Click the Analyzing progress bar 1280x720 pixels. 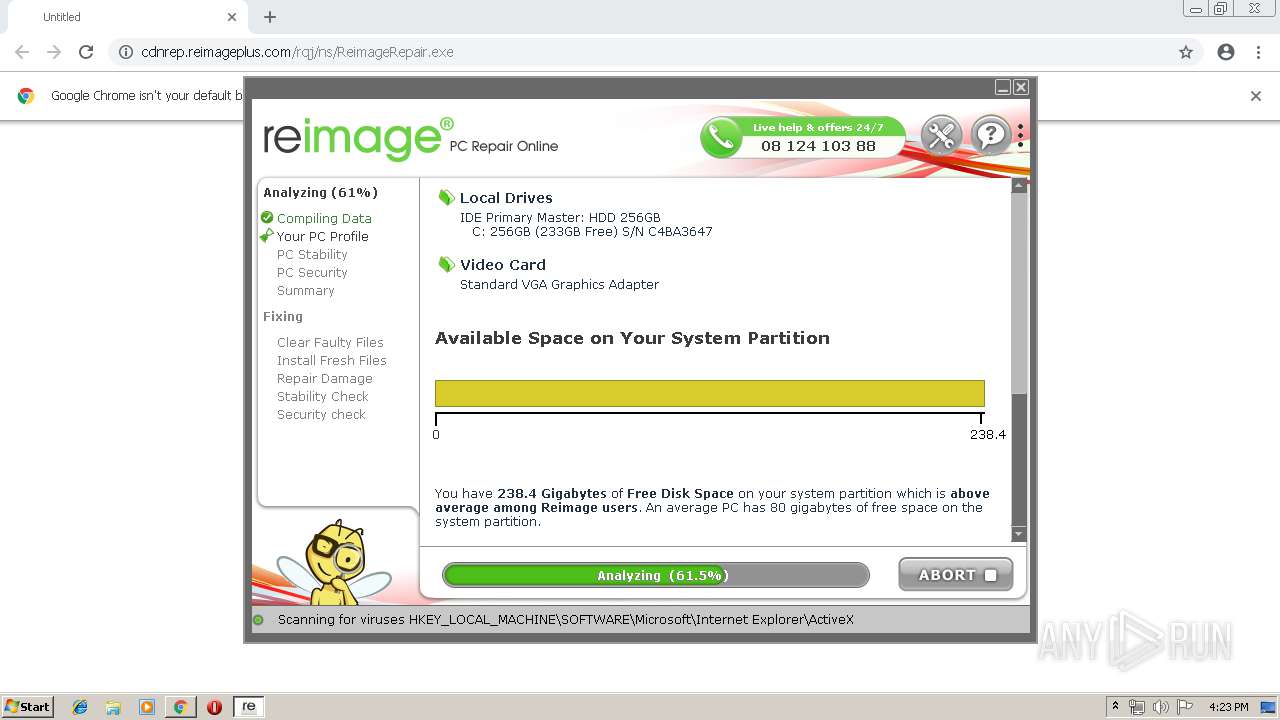(656, 575)
